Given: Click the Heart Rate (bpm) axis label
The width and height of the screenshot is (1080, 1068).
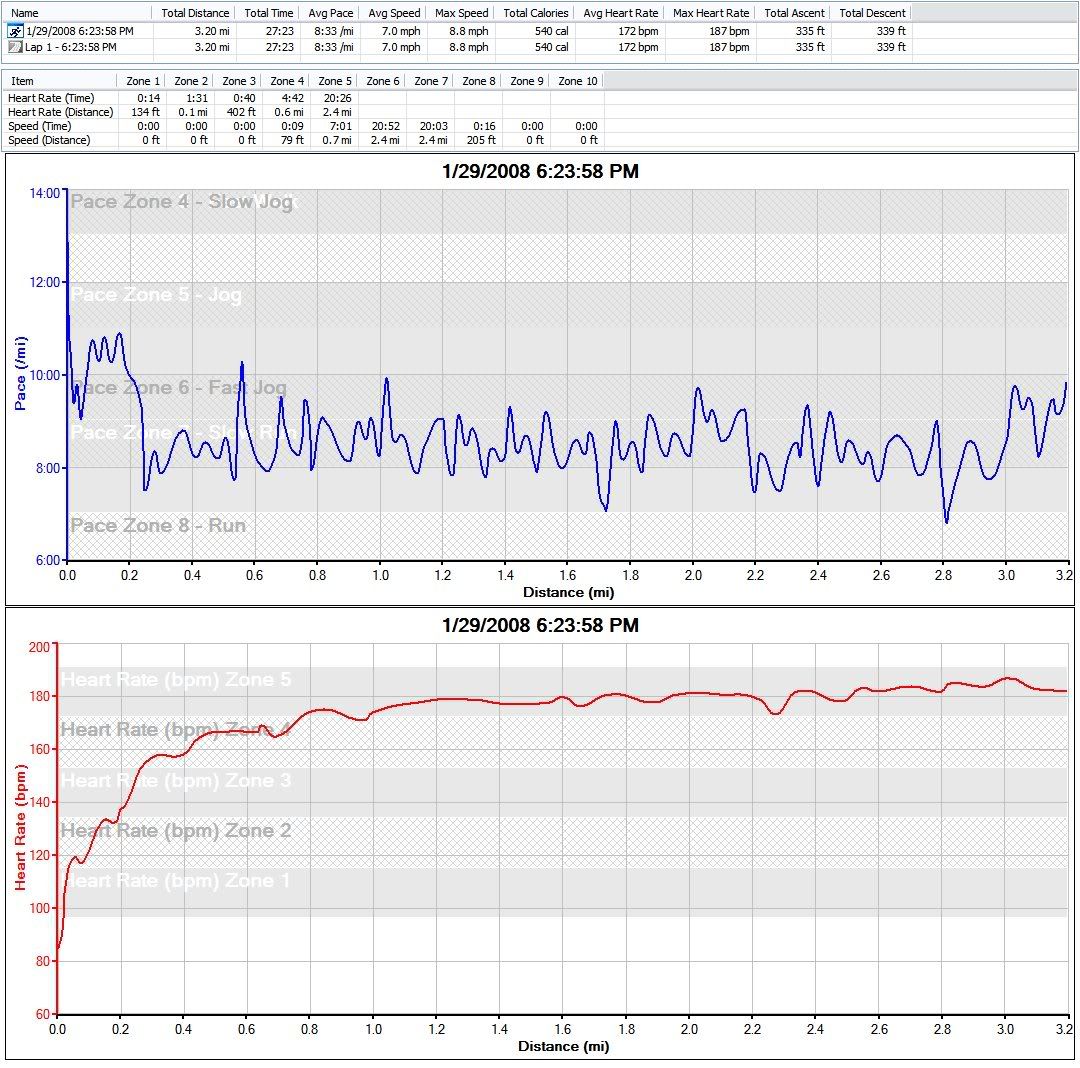Looking at the screenshot, I should coord(20,828).
